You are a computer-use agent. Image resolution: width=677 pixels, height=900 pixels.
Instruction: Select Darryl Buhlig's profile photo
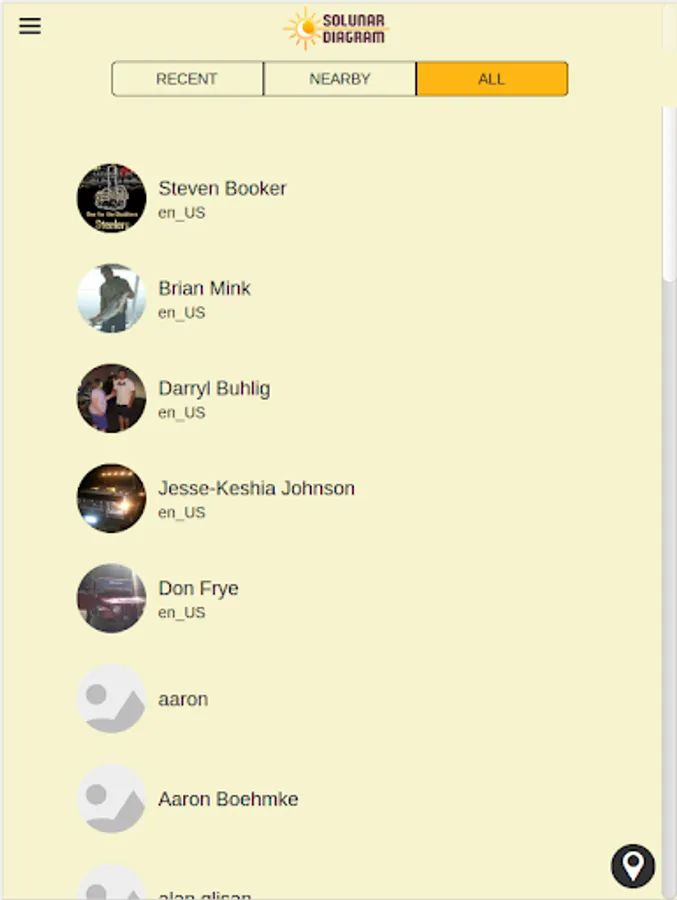[111, 398]
